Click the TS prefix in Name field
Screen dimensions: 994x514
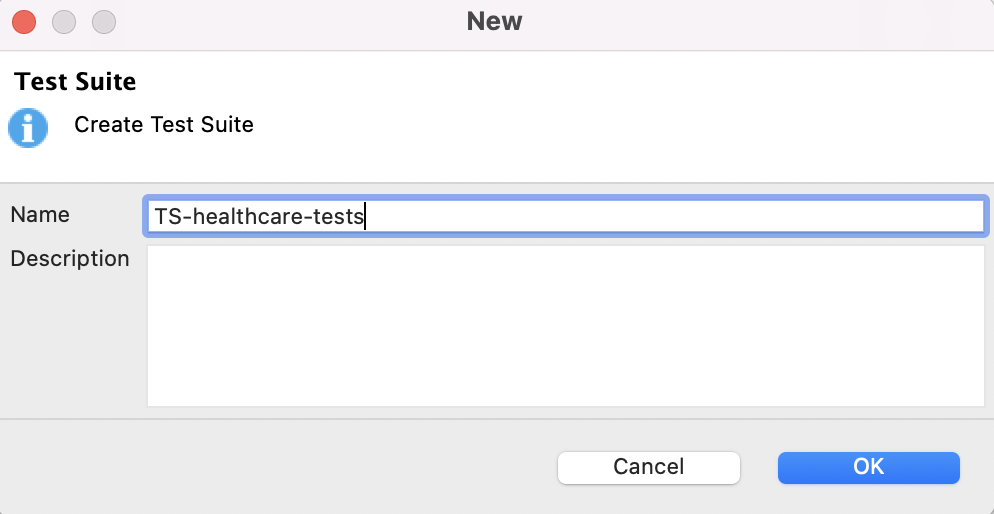point(164,216)
